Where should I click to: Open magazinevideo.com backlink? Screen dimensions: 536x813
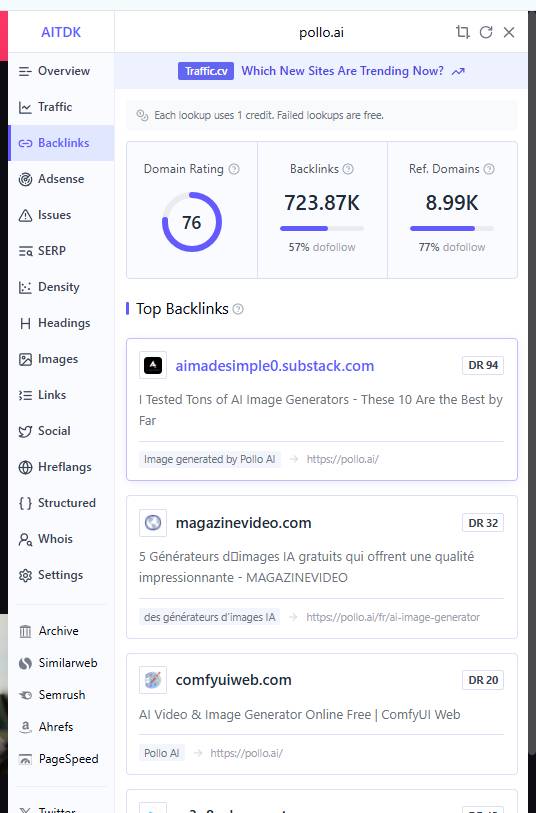point(244,523)
